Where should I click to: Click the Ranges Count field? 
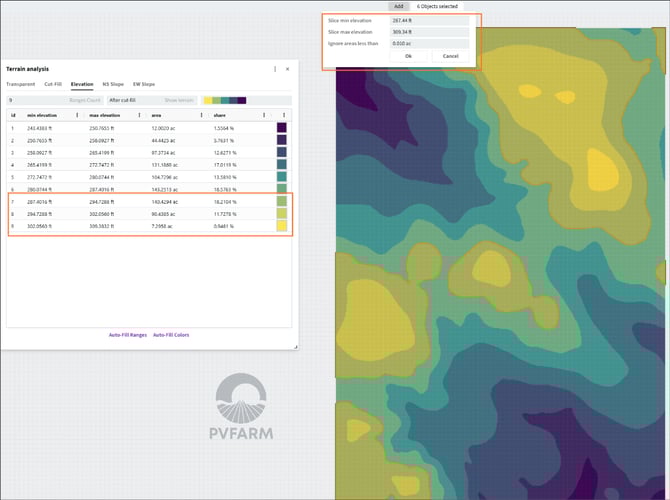(x=55, y=100)
